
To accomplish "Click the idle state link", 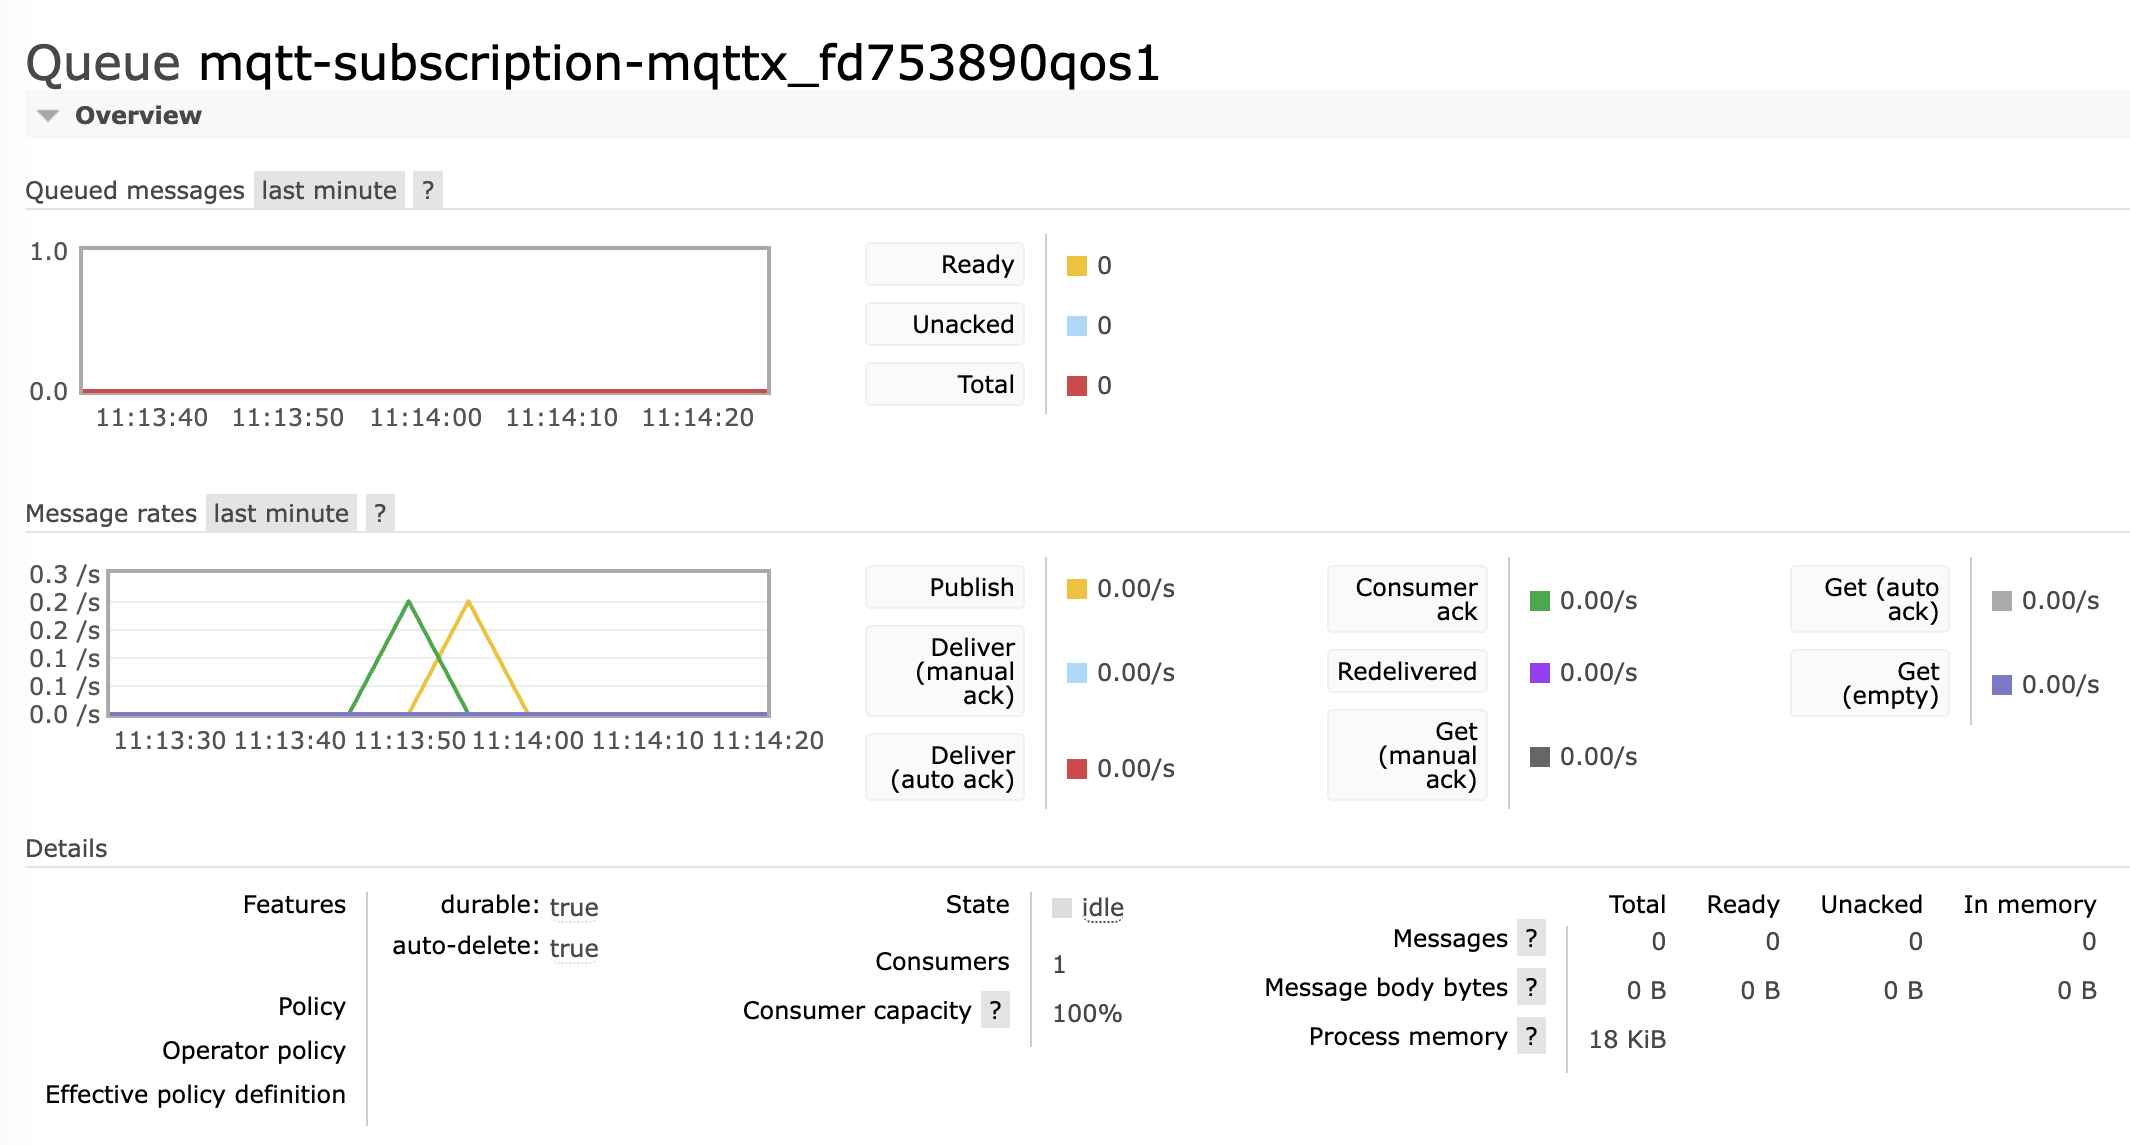I will click(1102, 907).
